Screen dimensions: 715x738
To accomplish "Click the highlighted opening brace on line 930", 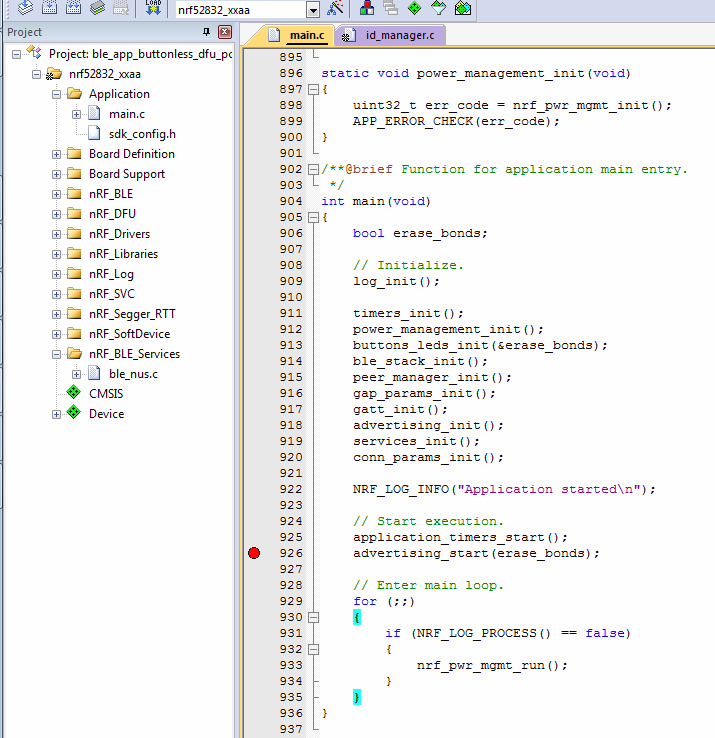I will [x=357, y=618].
